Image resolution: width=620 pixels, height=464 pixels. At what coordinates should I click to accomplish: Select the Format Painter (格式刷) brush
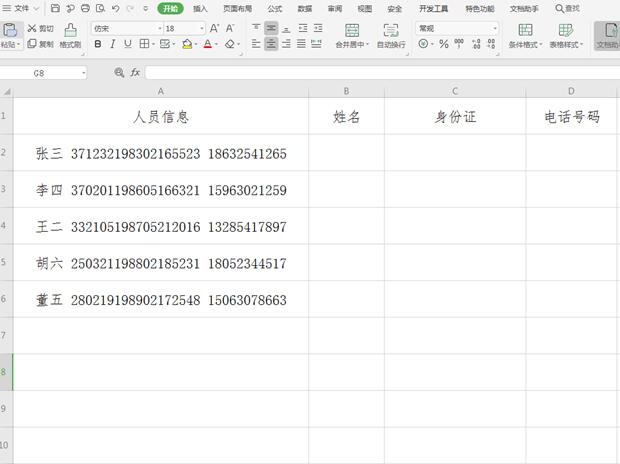tap(70, 36)
